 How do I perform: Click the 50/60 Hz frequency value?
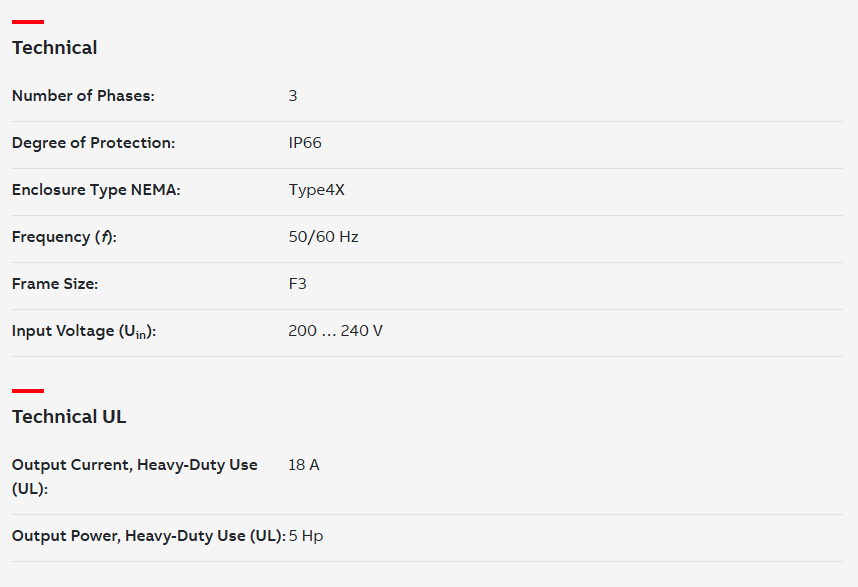pos(323,237)
